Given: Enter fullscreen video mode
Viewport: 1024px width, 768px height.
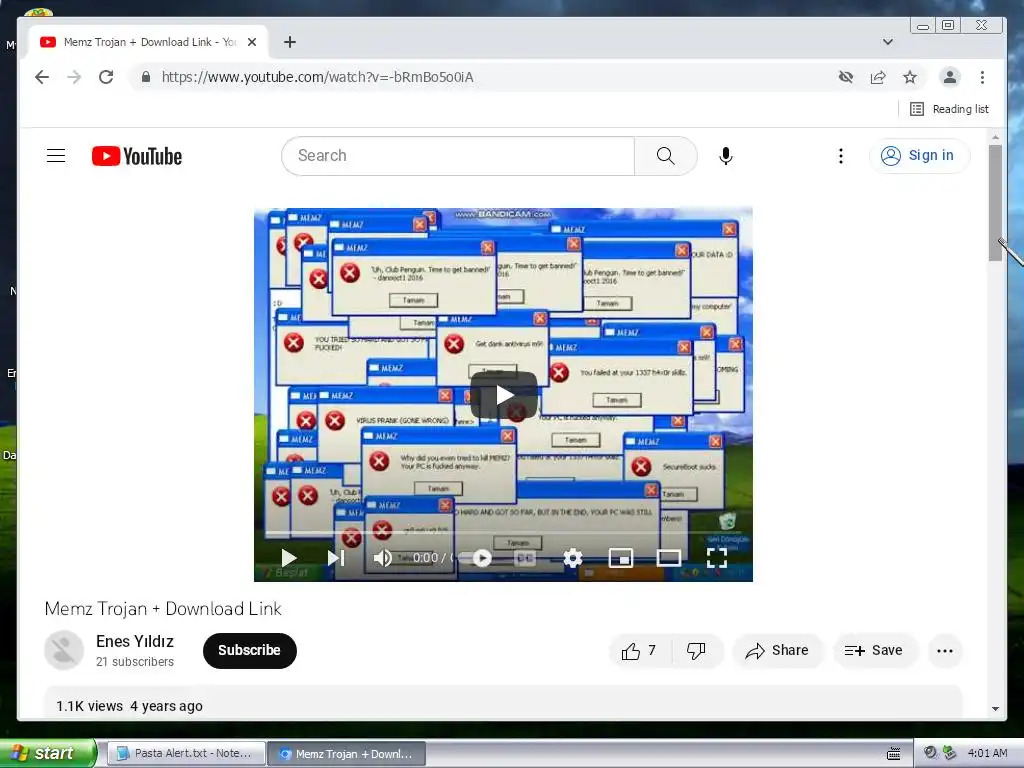Looking at the screenshot, I should coord(716,558).
